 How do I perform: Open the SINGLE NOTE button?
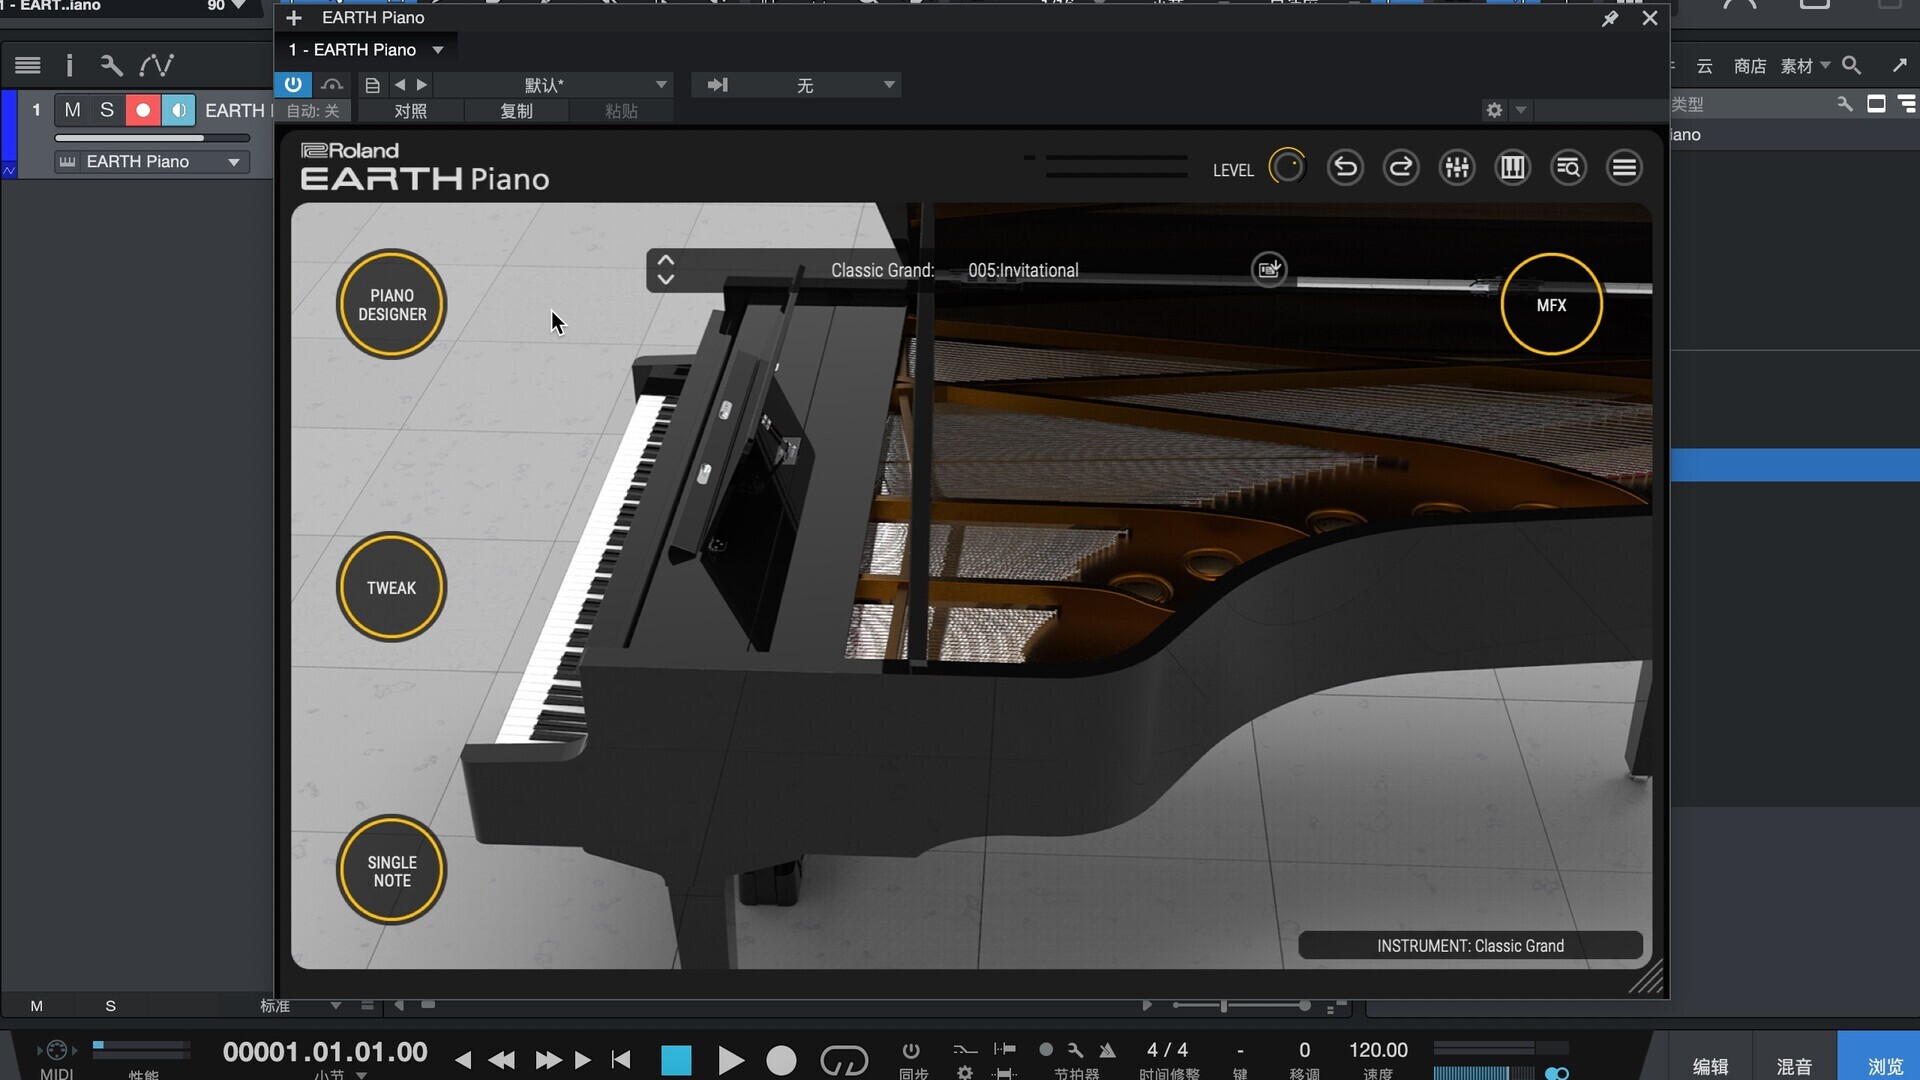coord(392,871)
